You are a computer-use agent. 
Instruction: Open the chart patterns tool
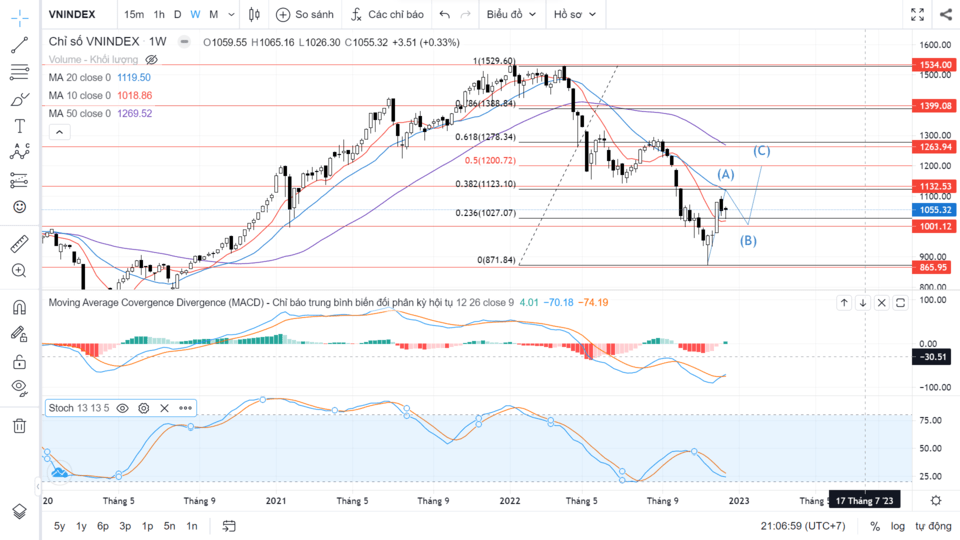tap(20, 152)
